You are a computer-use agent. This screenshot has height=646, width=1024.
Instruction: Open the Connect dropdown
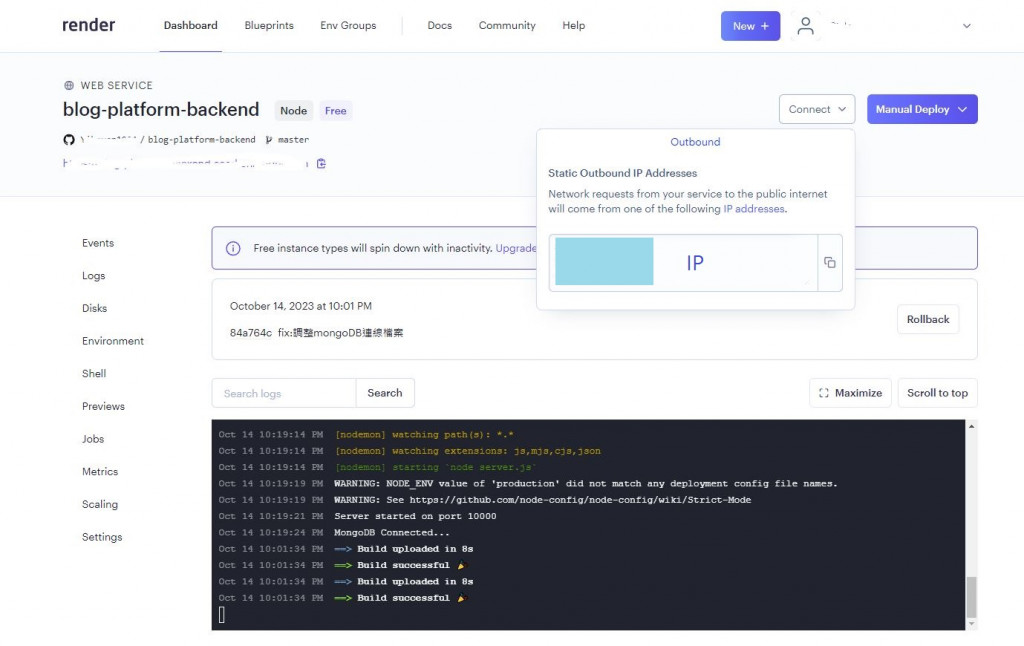[x=816, y=109]
